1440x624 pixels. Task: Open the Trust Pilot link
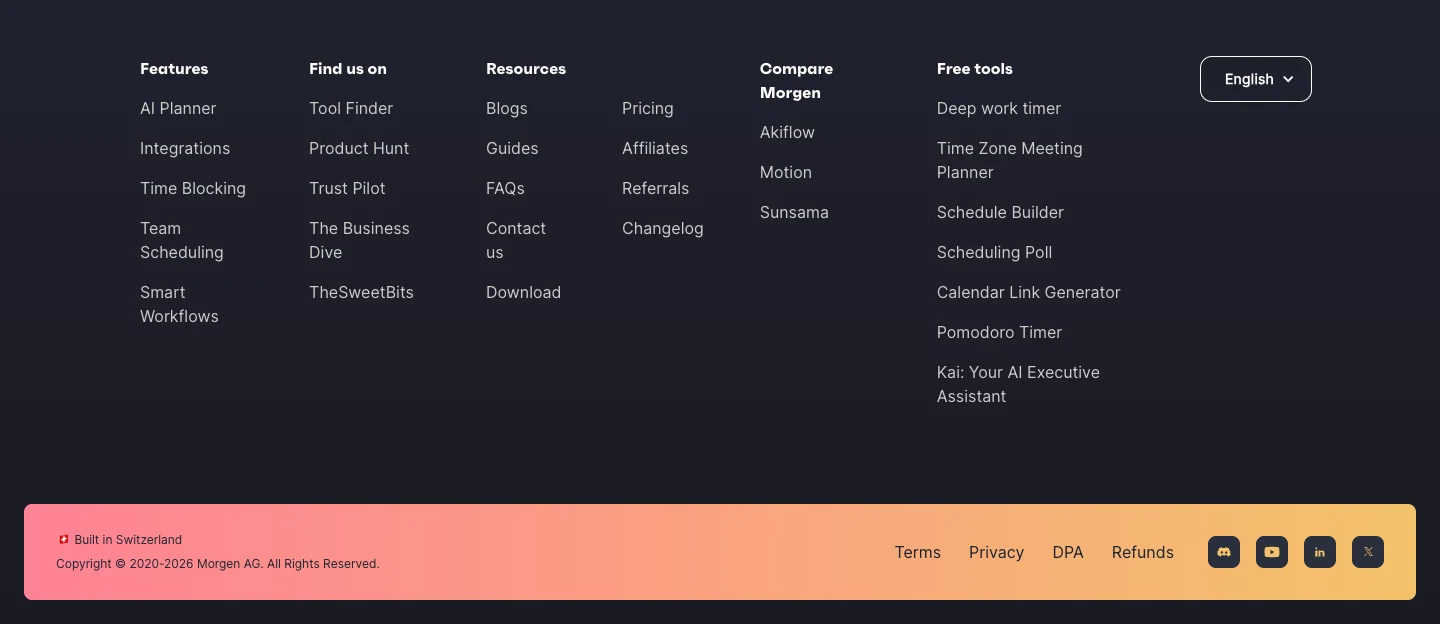347,188
